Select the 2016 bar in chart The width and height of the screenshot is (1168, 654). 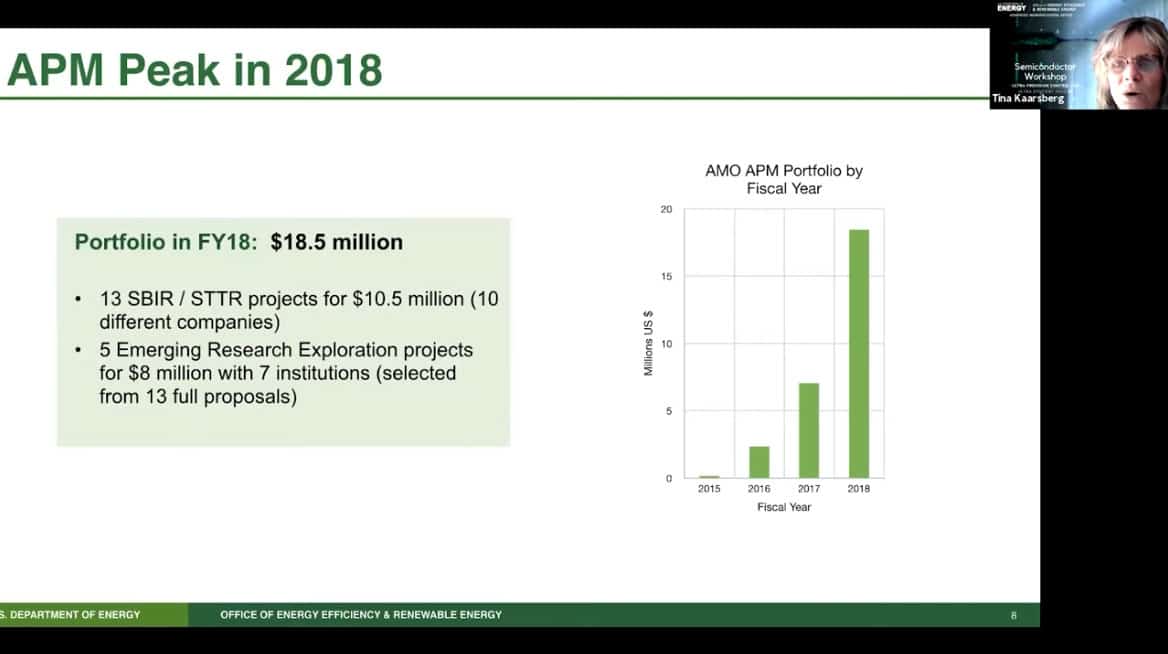(759, 461)
